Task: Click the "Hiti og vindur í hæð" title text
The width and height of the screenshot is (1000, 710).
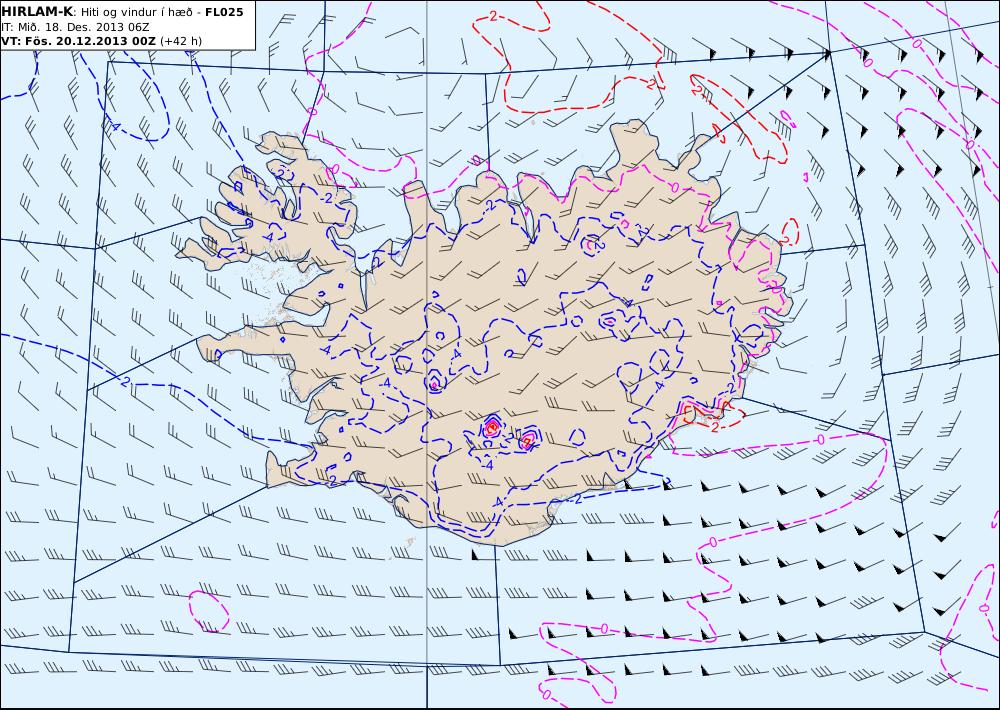Action: [136, 13]
